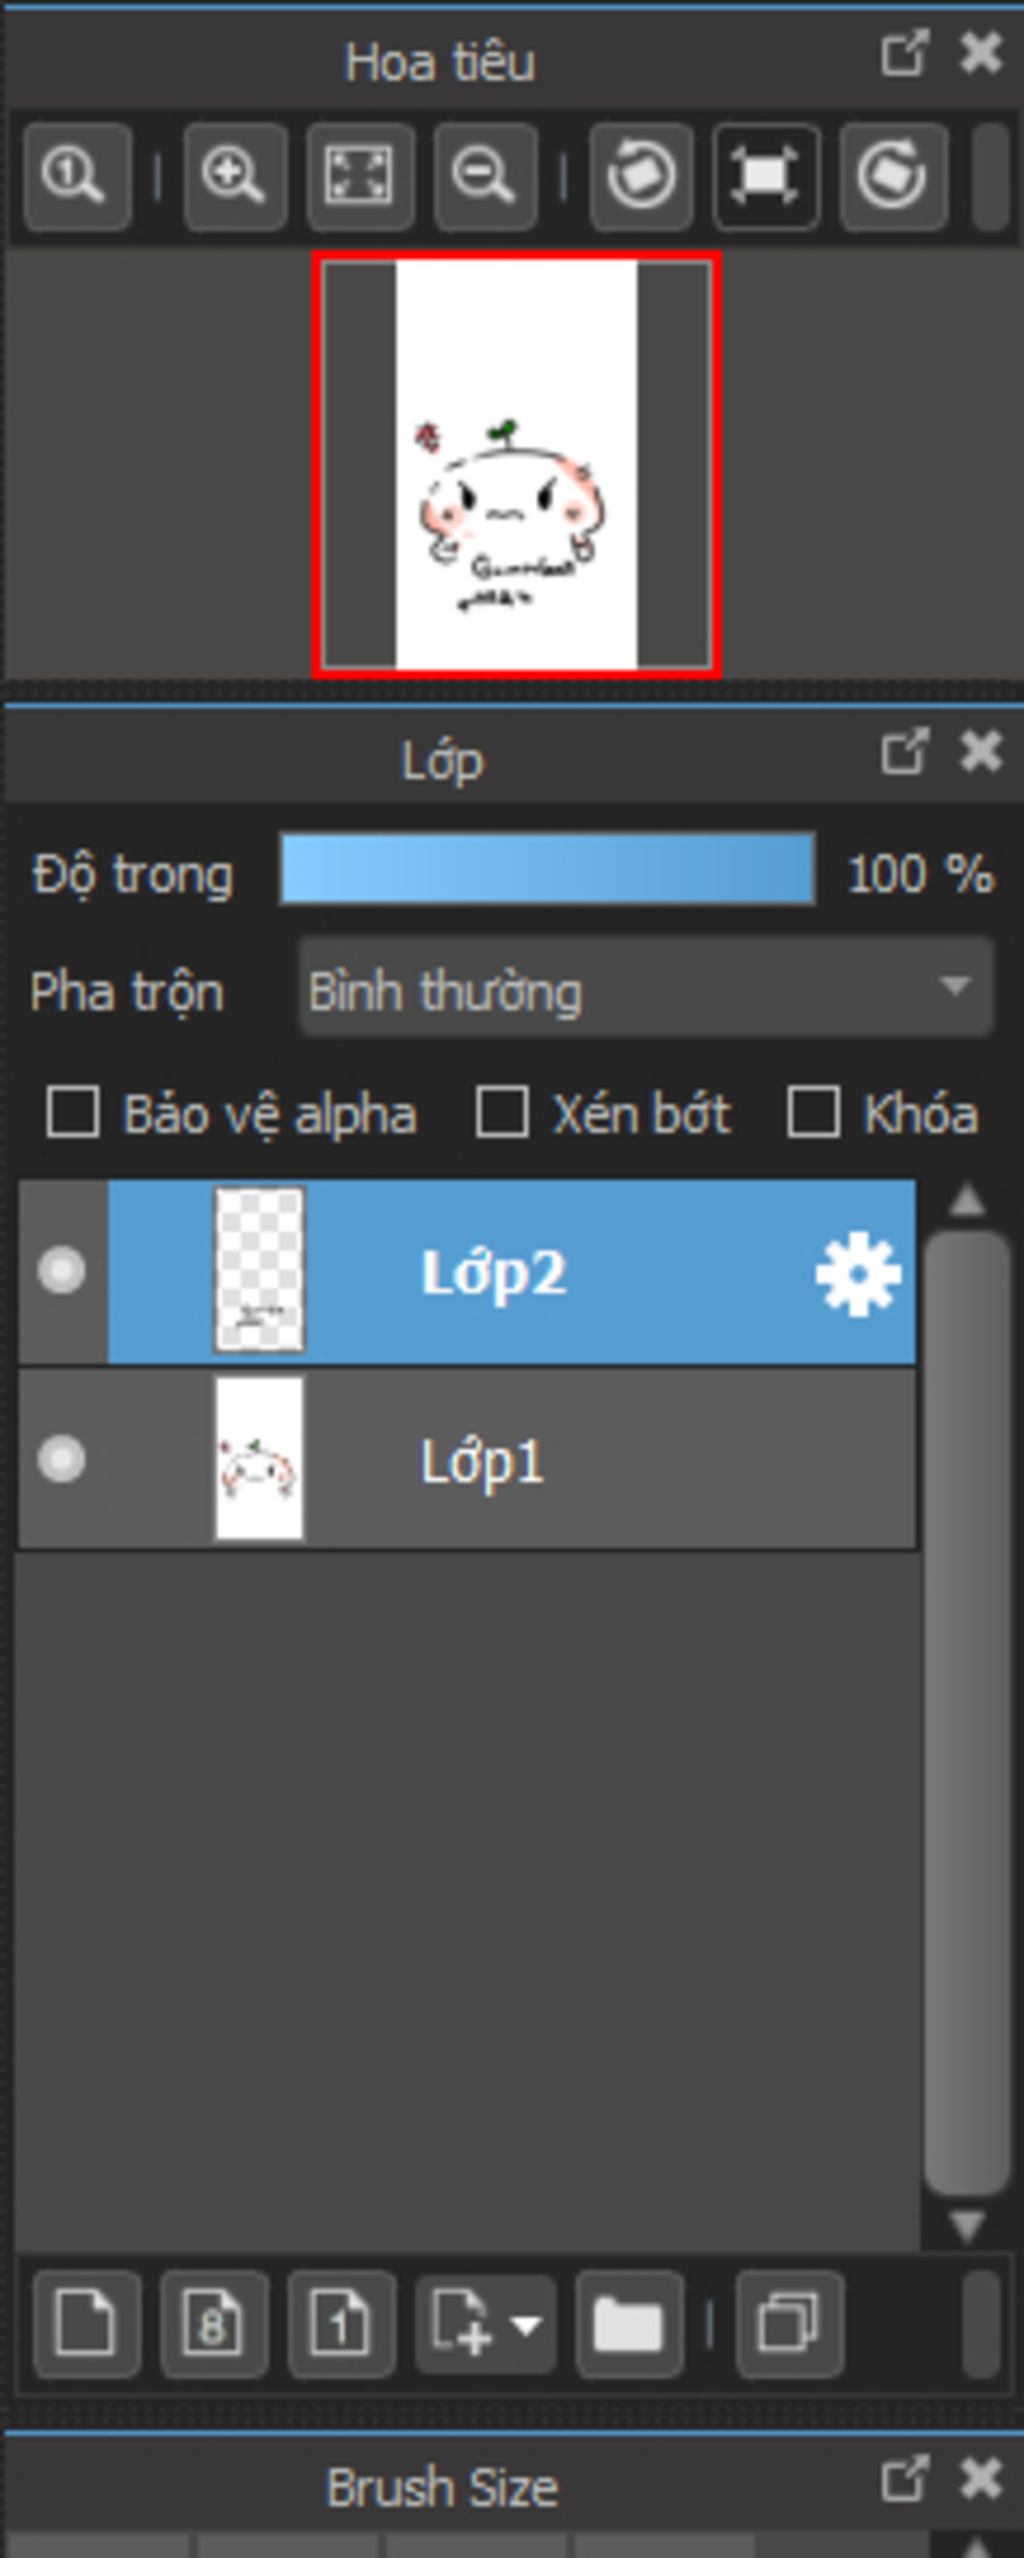Rotate the canvas view counterclockwise
Viewport: 1024px width, 2558px height.
click(641, 177)
